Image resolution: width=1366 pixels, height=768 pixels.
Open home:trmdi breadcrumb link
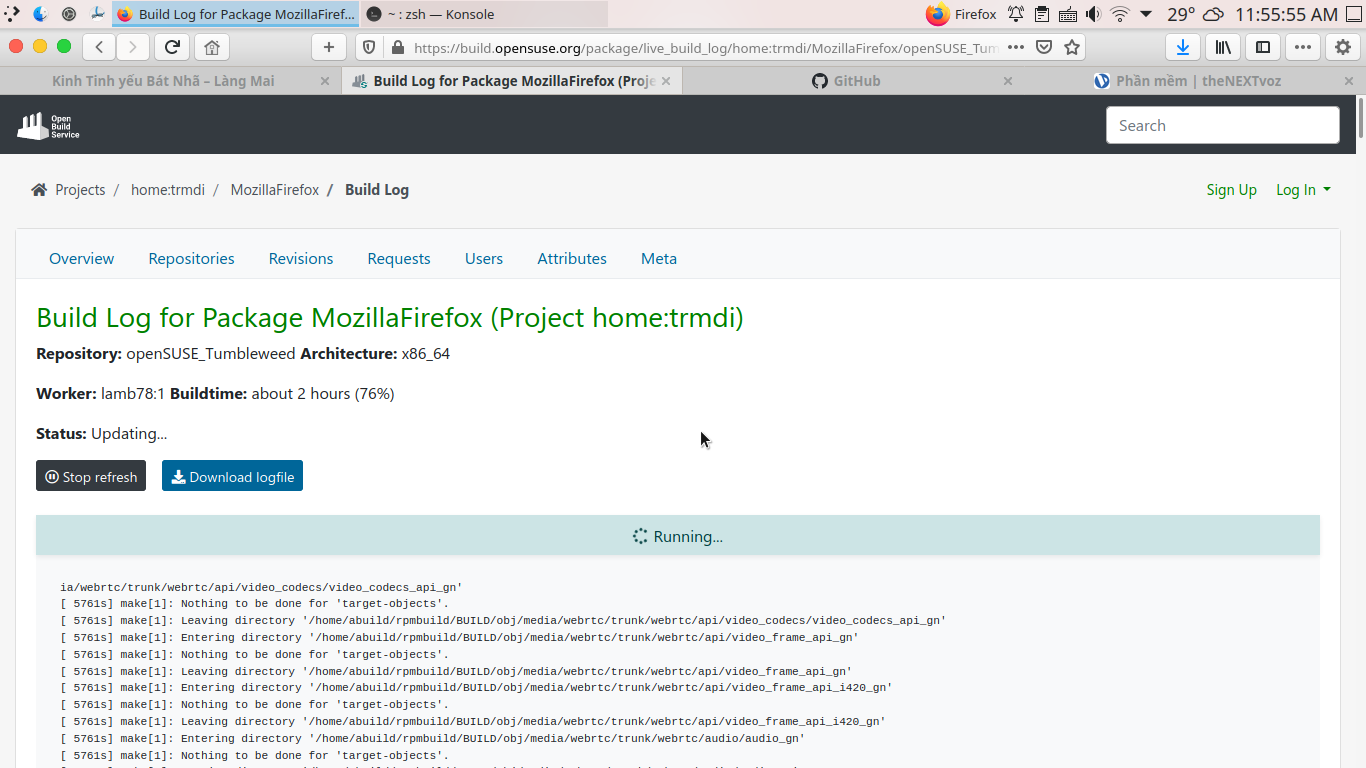tap(168, 190)
